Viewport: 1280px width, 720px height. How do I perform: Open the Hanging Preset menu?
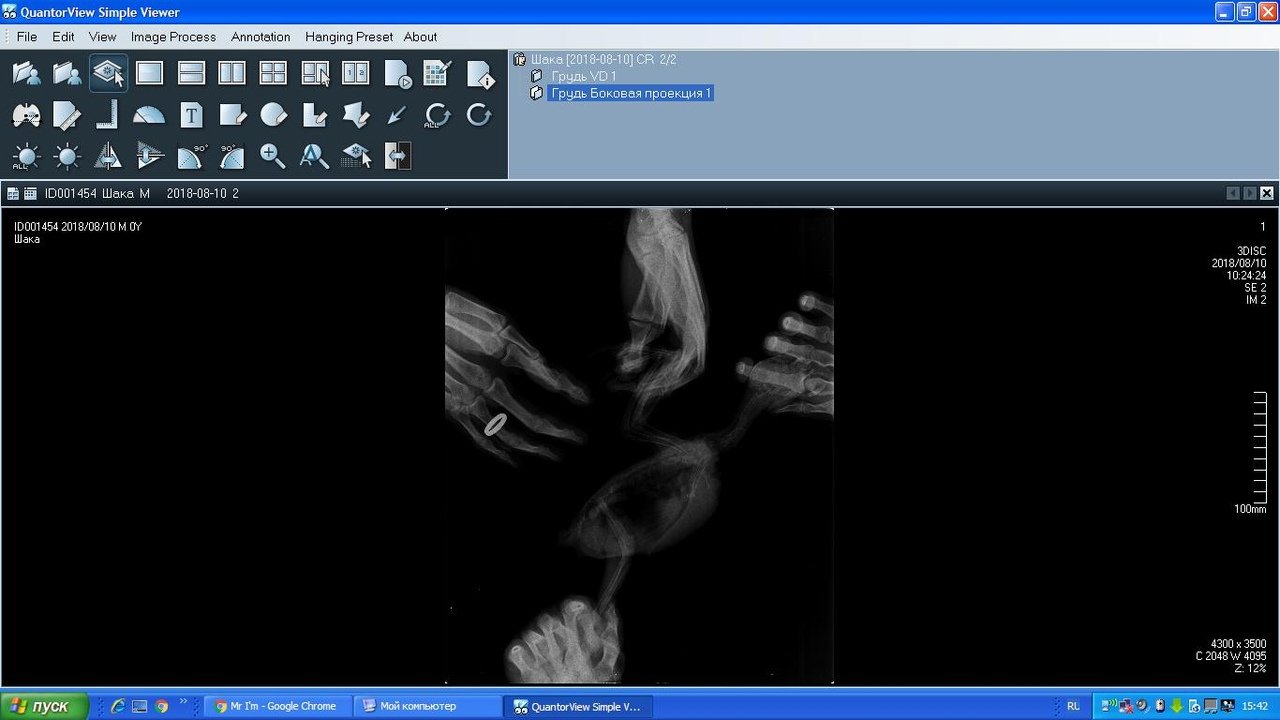click(x=349, y=37)
